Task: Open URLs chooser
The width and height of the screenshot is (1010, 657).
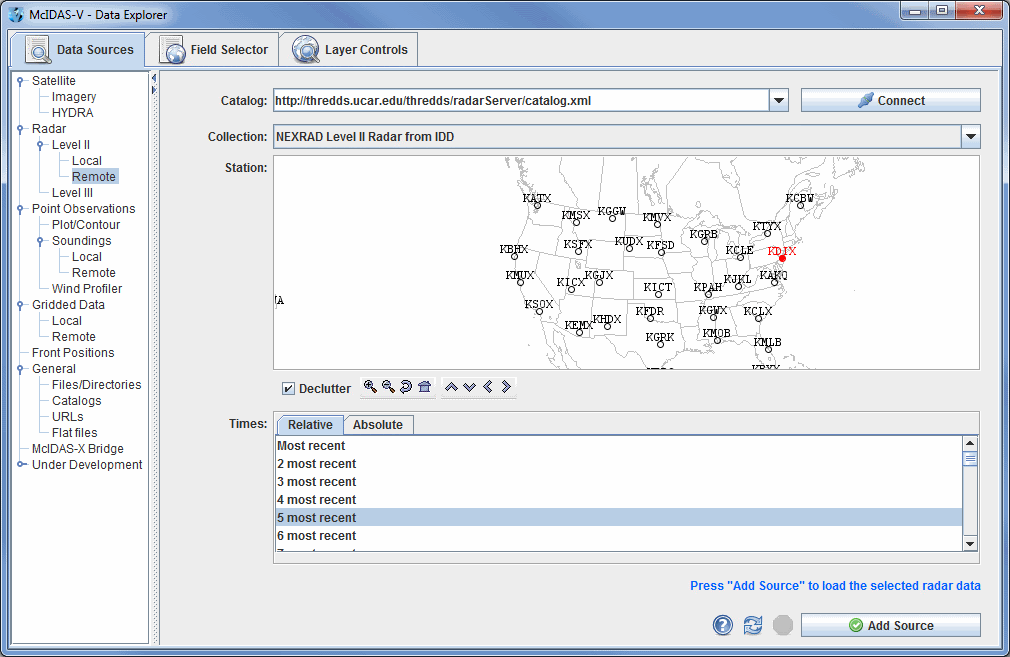Action: [68, 417]
